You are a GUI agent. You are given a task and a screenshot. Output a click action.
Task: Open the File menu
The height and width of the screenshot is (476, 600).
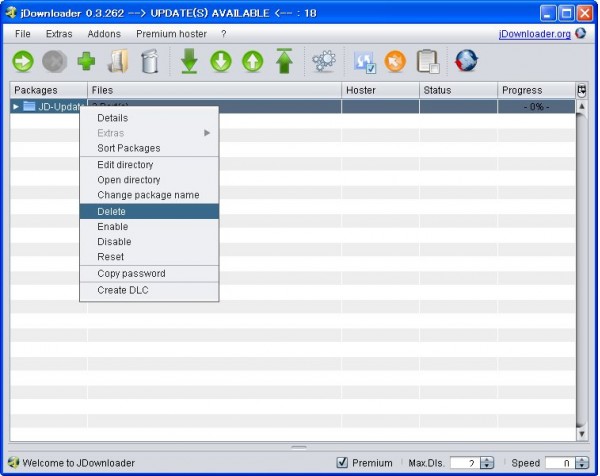[23, 34]
